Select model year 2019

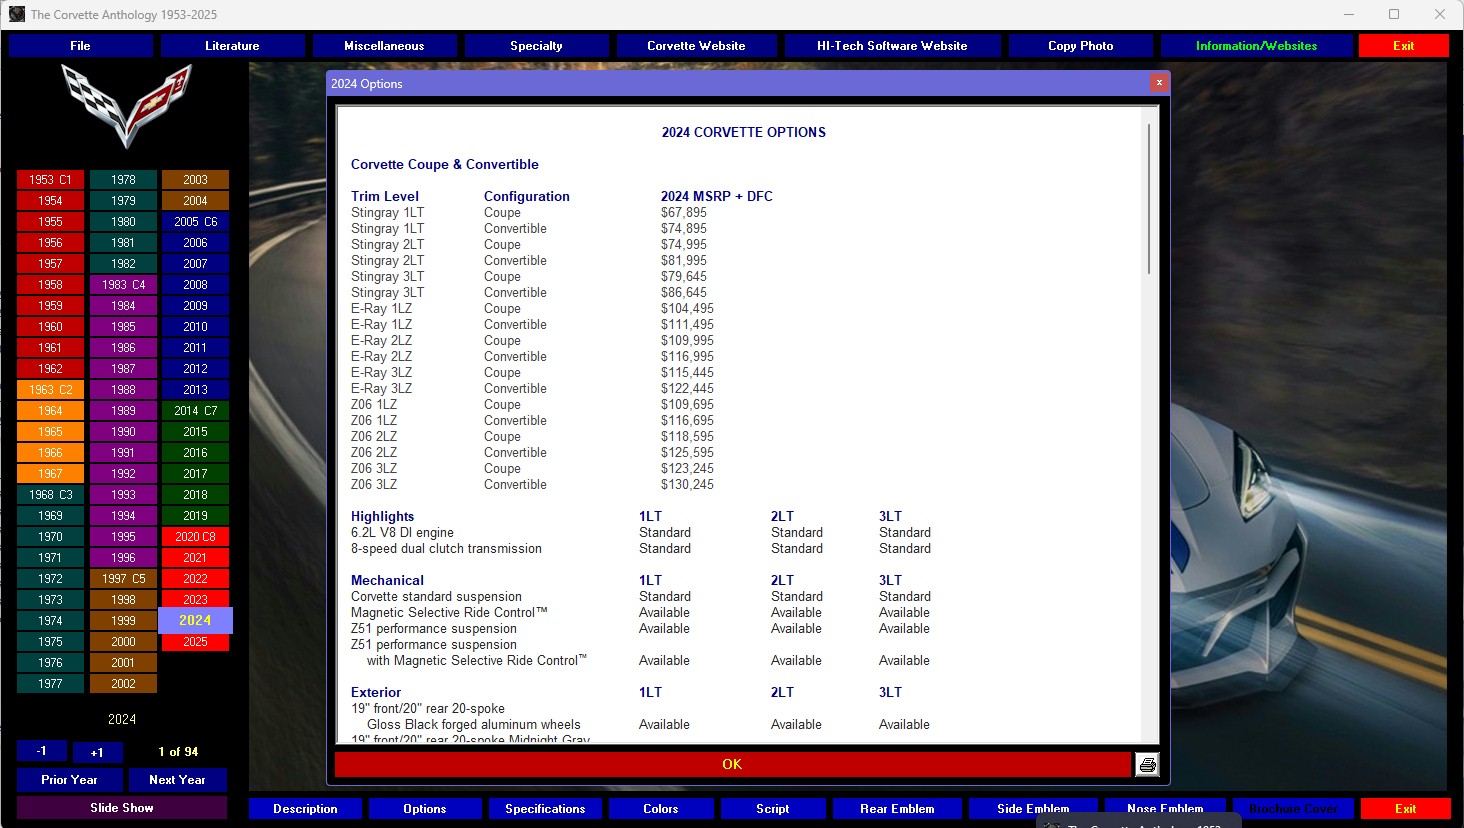[x=195, y=516]
